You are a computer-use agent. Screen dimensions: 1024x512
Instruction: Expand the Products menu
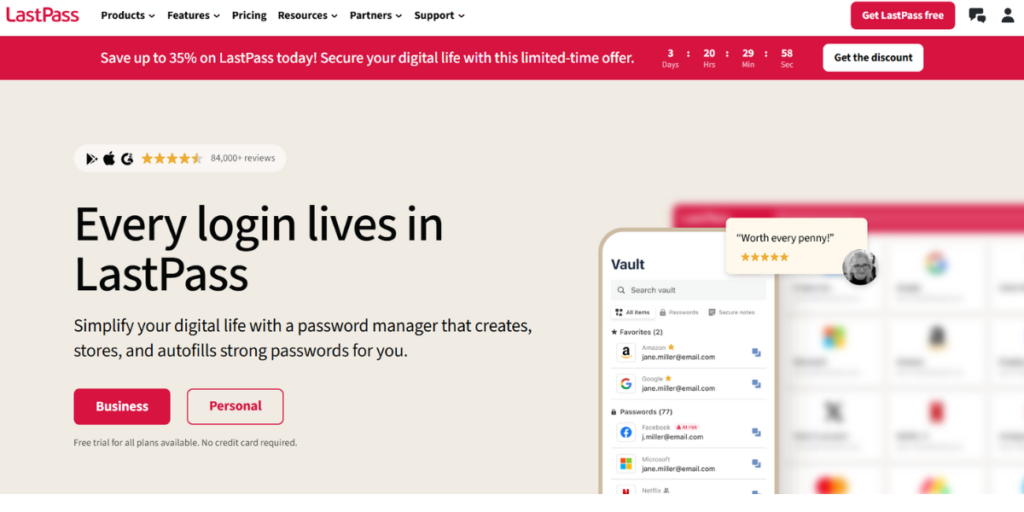click(128, 16)
